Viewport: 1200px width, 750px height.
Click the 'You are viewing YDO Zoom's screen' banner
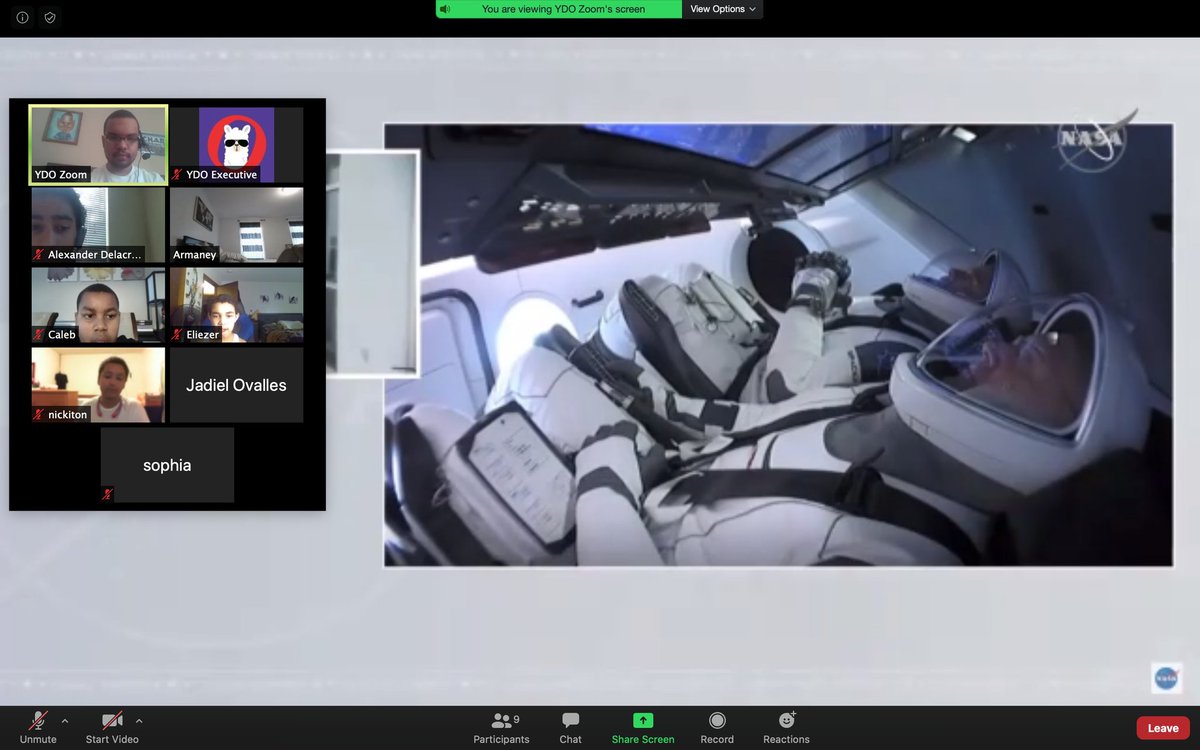click(x=560, y=9)
